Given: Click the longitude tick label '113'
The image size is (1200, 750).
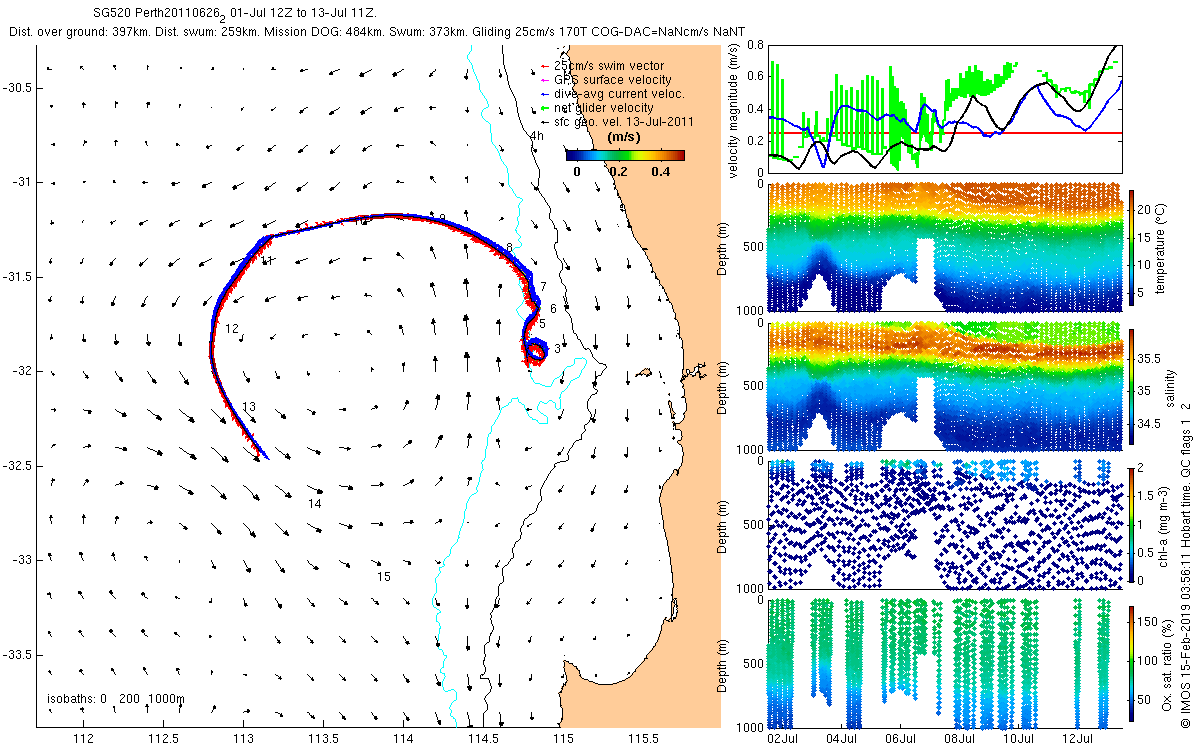Looking at the screenshot, I should (x=243, y=739).
